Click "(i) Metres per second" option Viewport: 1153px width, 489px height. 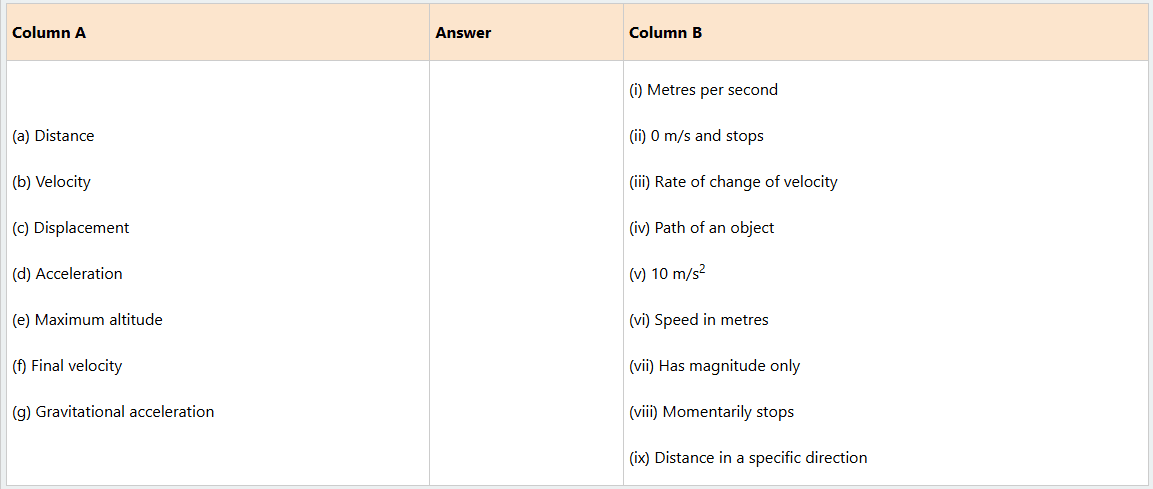tap(703, 90)
